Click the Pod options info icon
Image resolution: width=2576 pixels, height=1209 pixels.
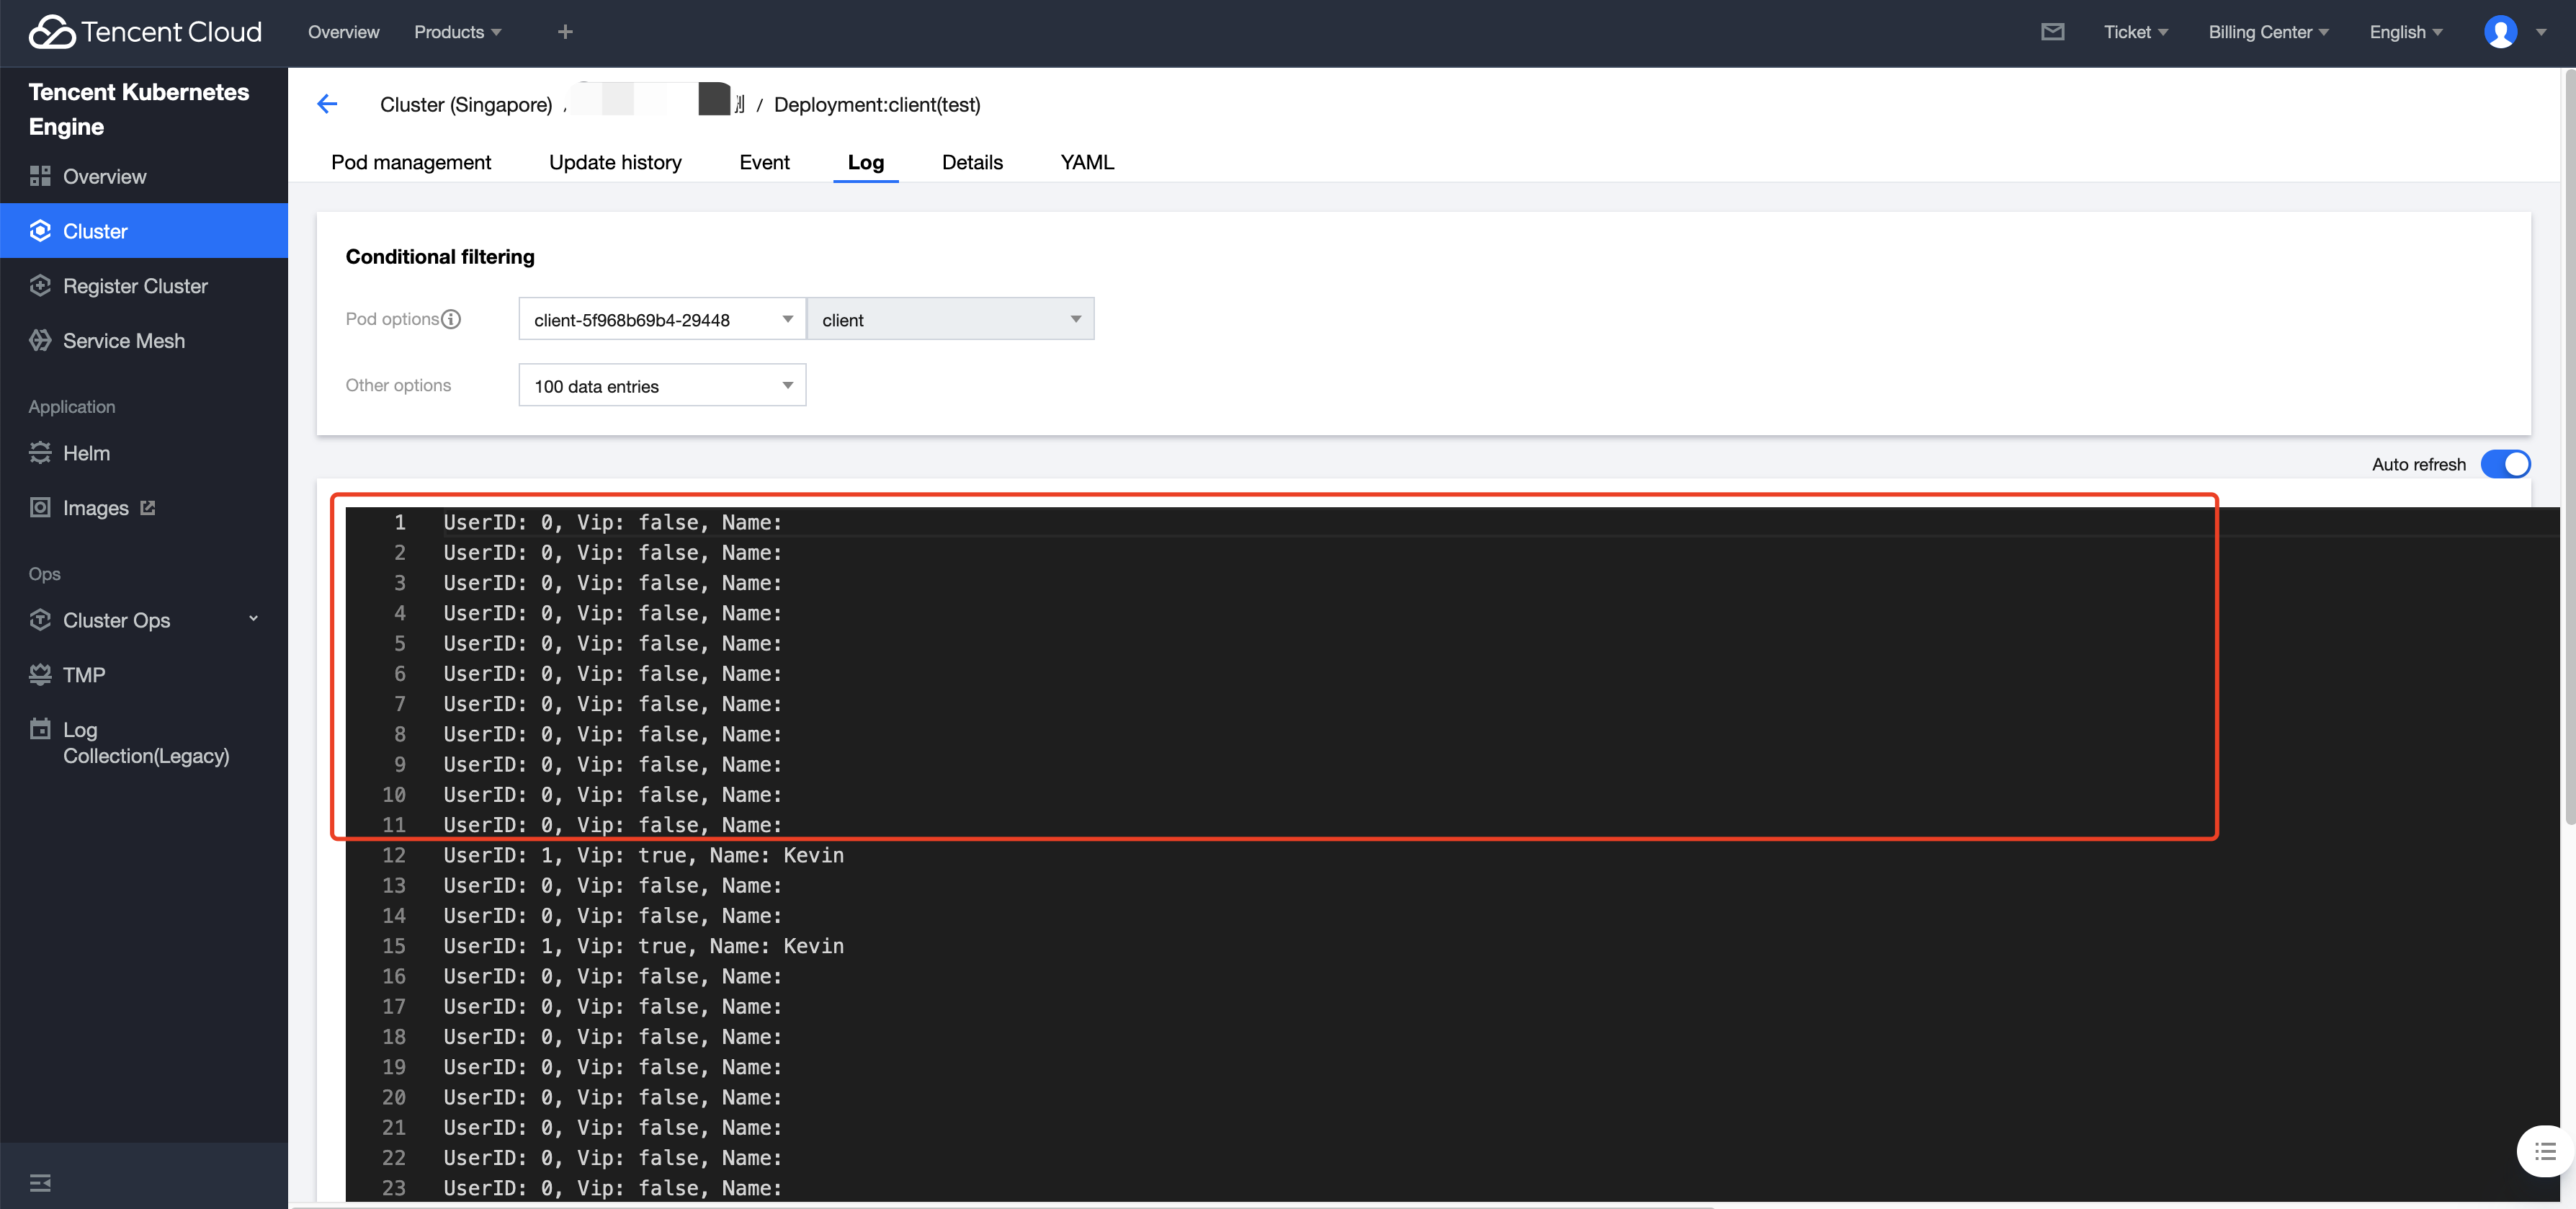pyautogui.click(x=451, y=319)
